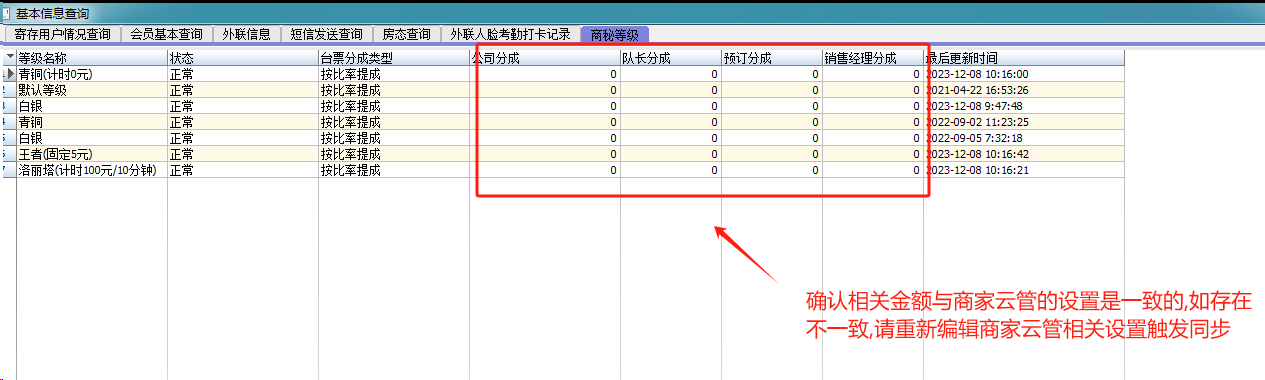
Task: Click timestamp 2023-12-08 10:16:42
Action: point(978,154)
